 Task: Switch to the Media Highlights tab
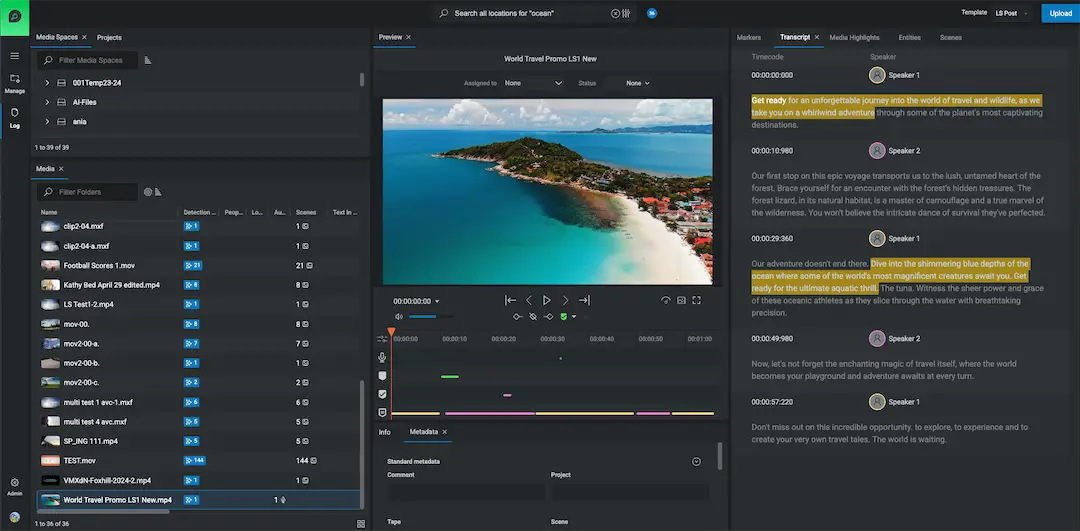tap(854, 37)
